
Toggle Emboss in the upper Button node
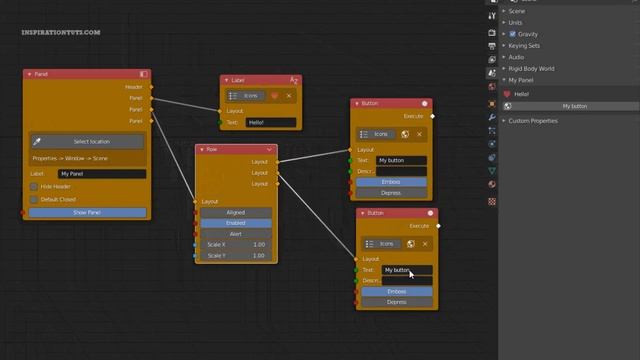[391, 182]
